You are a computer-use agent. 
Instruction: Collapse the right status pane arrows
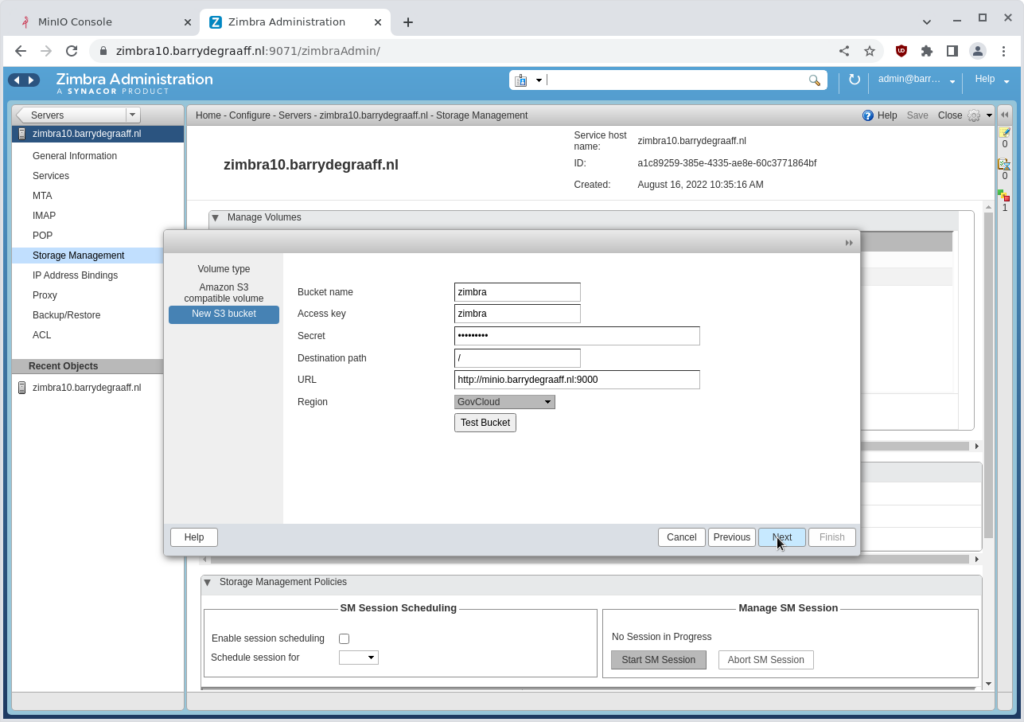1005,115
